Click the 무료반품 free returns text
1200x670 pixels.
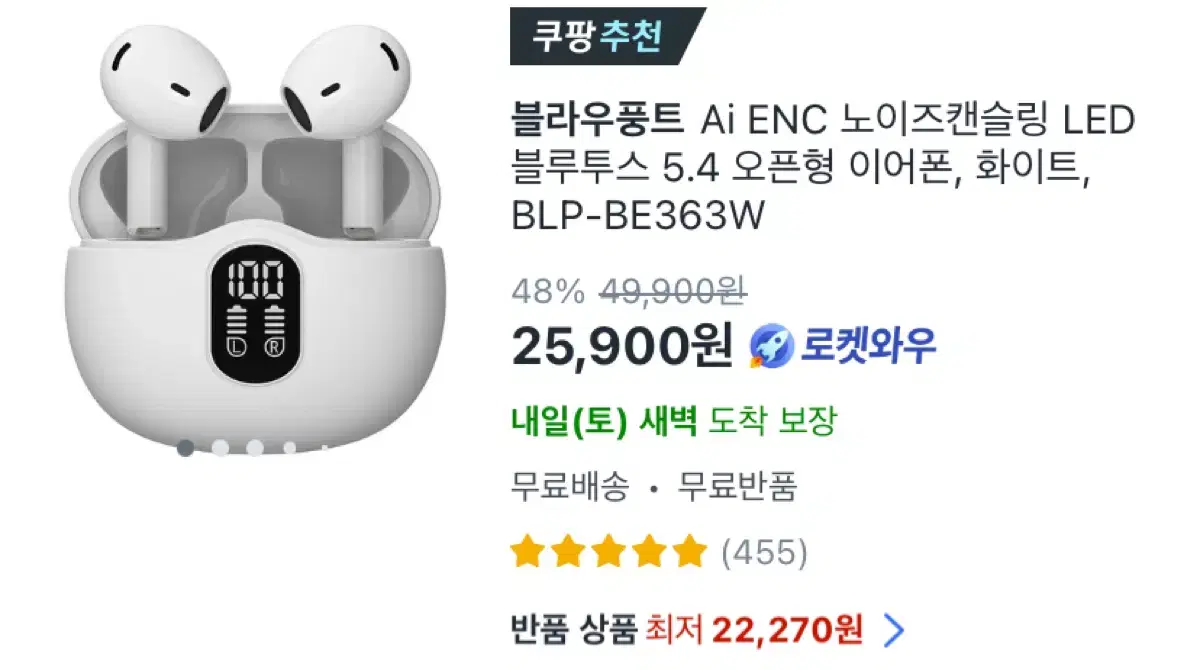coord(738,487)
